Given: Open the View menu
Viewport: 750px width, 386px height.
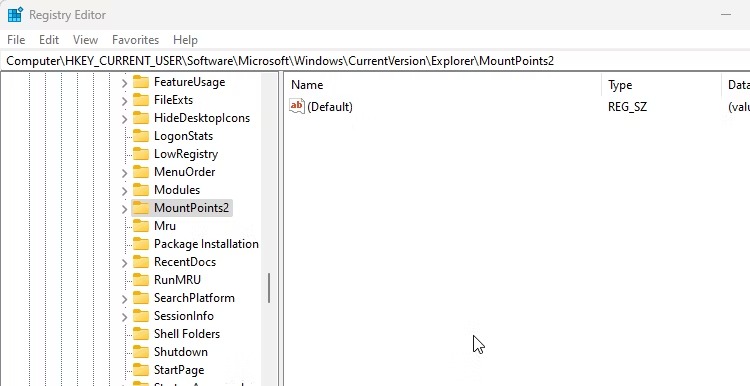Looking at the screenshot, I should [85, 40].
